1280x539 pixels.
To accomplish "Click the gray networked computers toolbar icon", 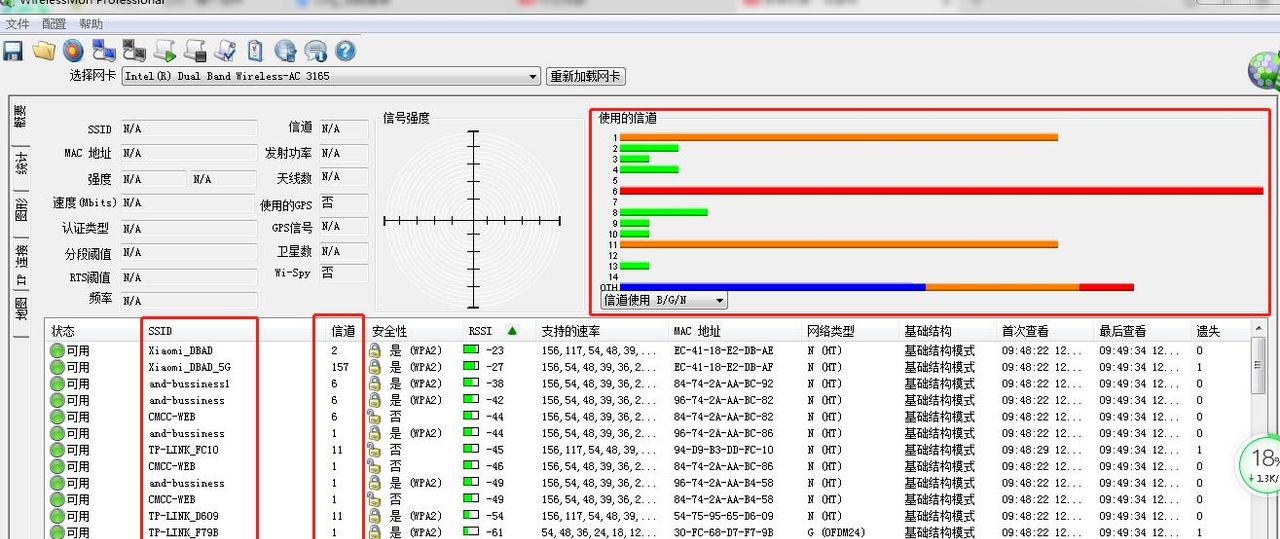I will coord(134,51).
